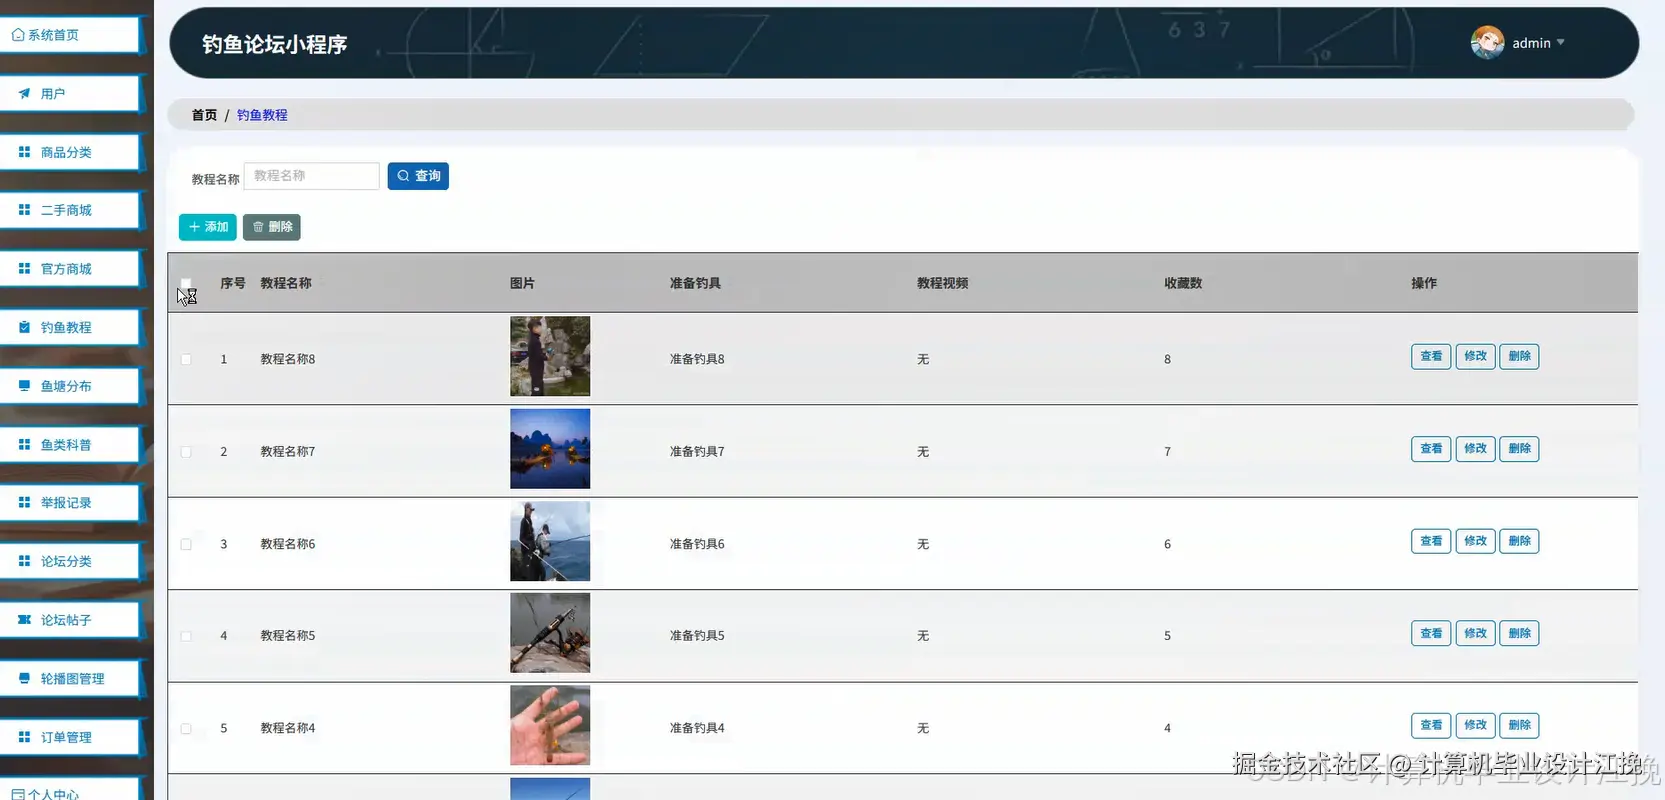View details of 教程名称5 with 查看
Viewport: 1665px width, 800px height.
click(x=1431, y=633)
